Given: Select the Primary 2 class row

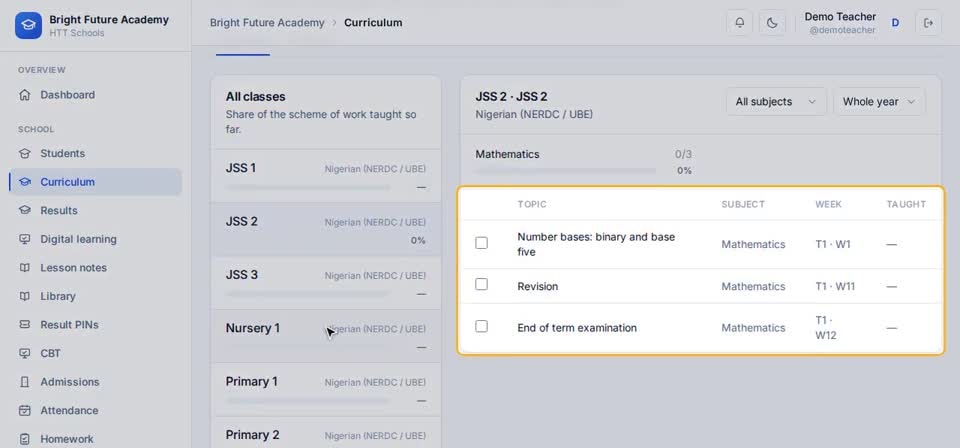Looking at the screenshot, I should [x=326, y=433].
